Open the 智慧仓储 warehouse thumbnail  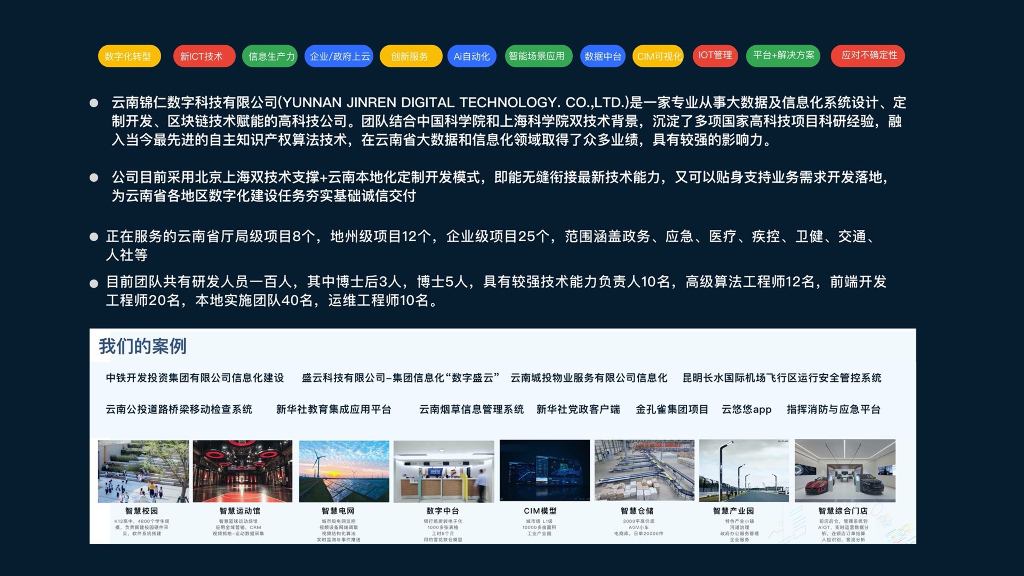(644, 471)
